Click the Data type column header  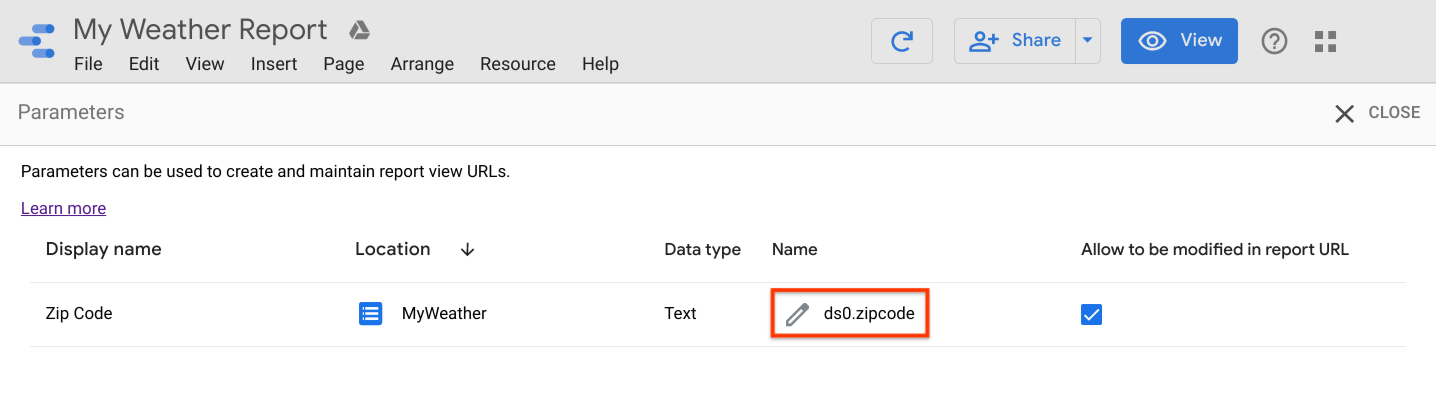(702, 250)
